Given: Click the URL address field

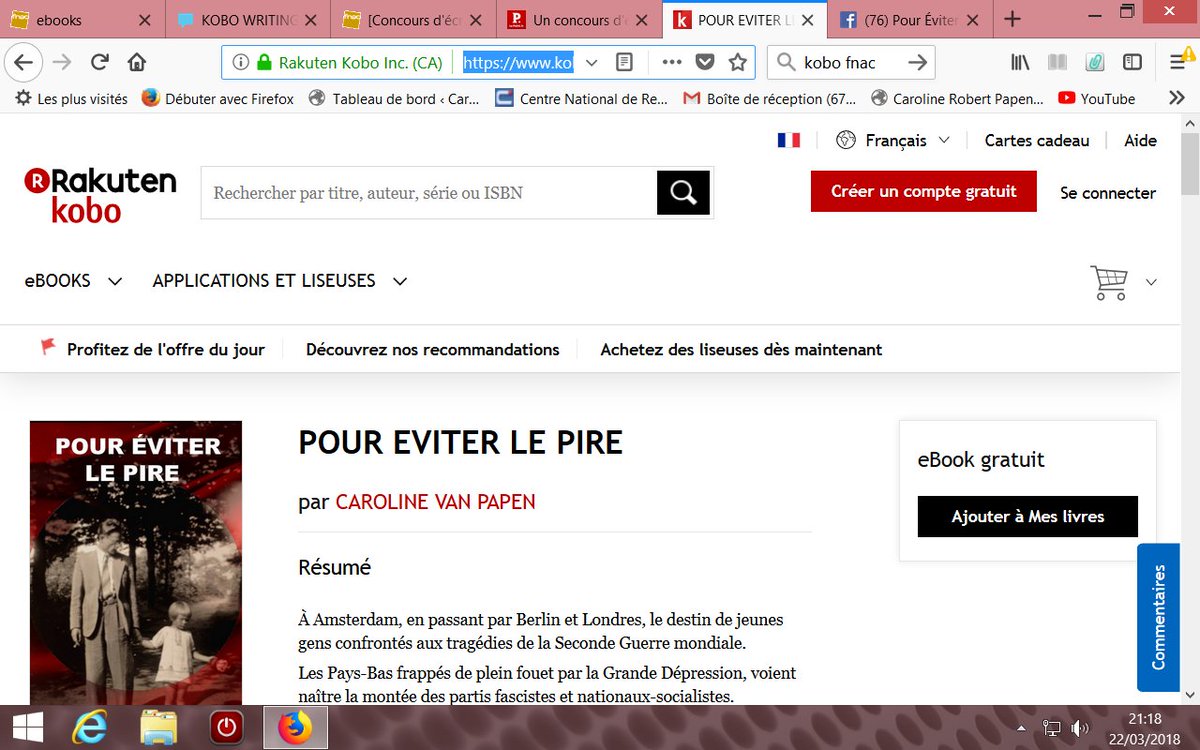Looking at the screenshot, I should point(518,62).
